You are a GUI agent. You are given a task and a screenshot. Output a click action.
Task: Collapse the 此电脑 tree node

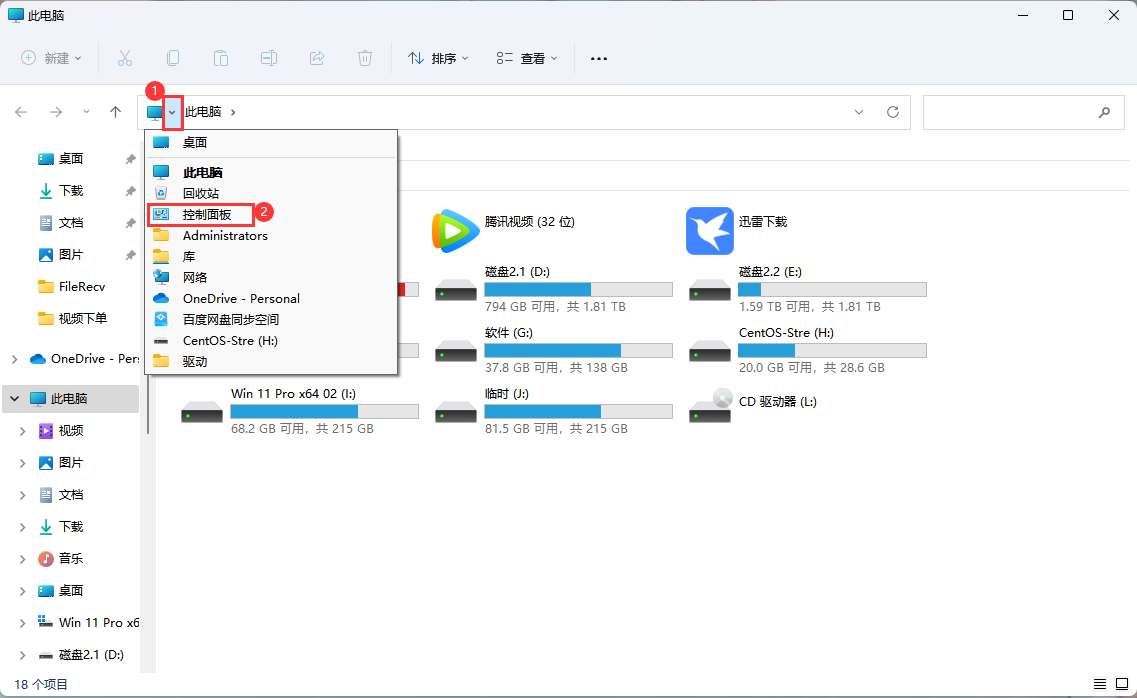point(15,399)
